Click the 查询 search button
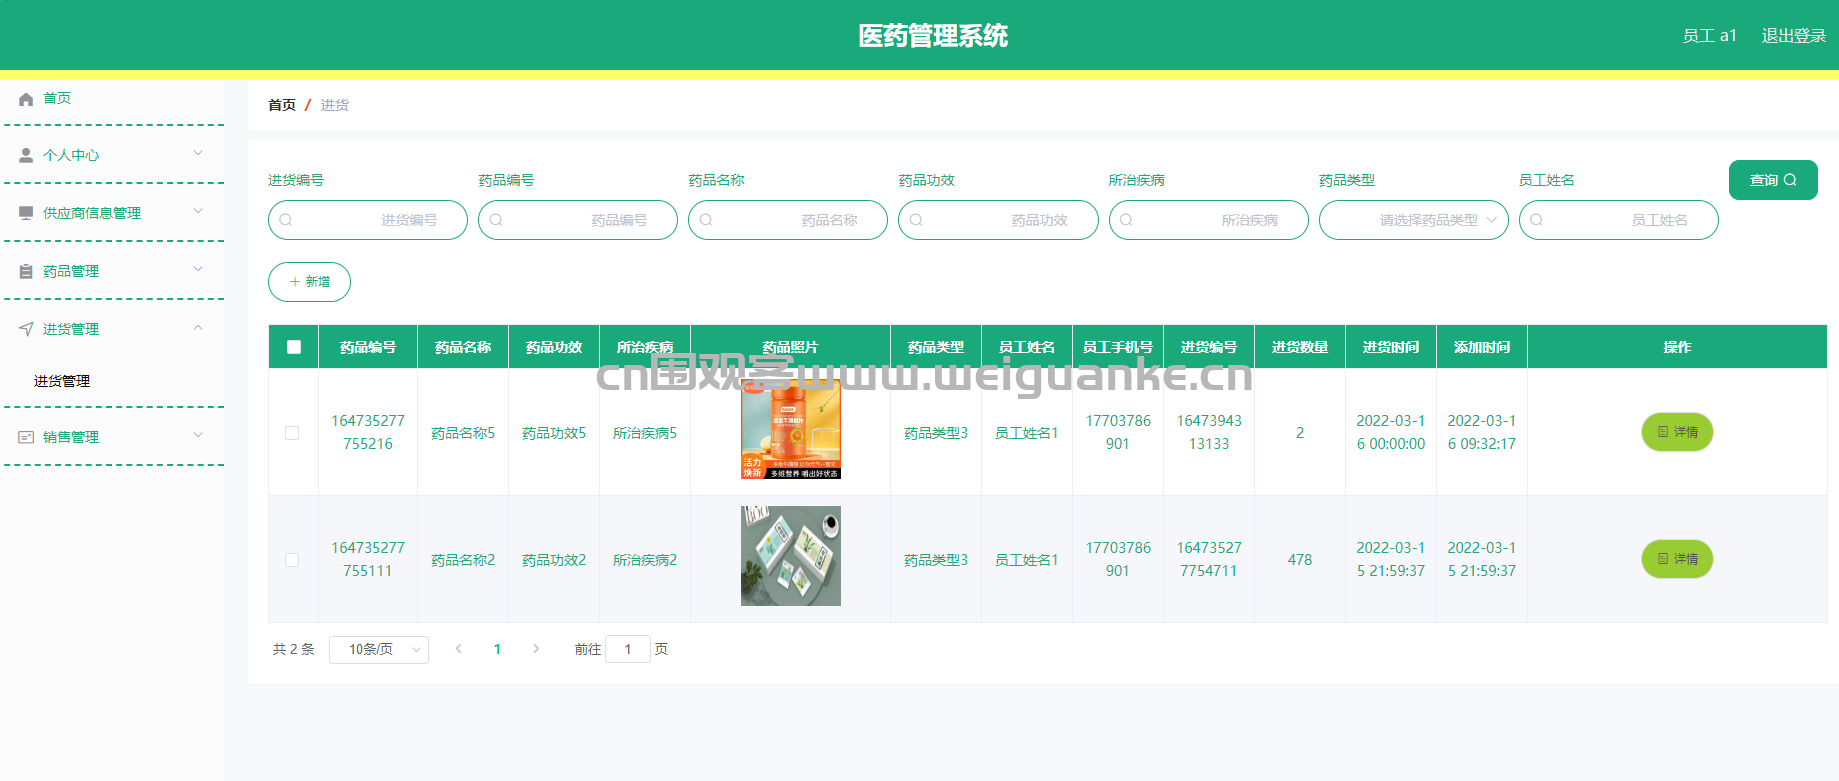 1772,180
